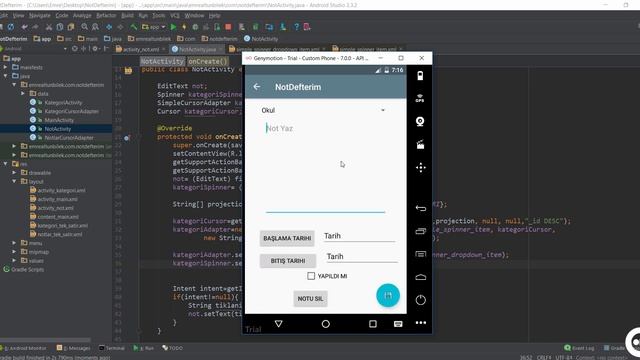
Task: Tap the BAŞLAMA TARİHİ button
Action: coord(287,238)
